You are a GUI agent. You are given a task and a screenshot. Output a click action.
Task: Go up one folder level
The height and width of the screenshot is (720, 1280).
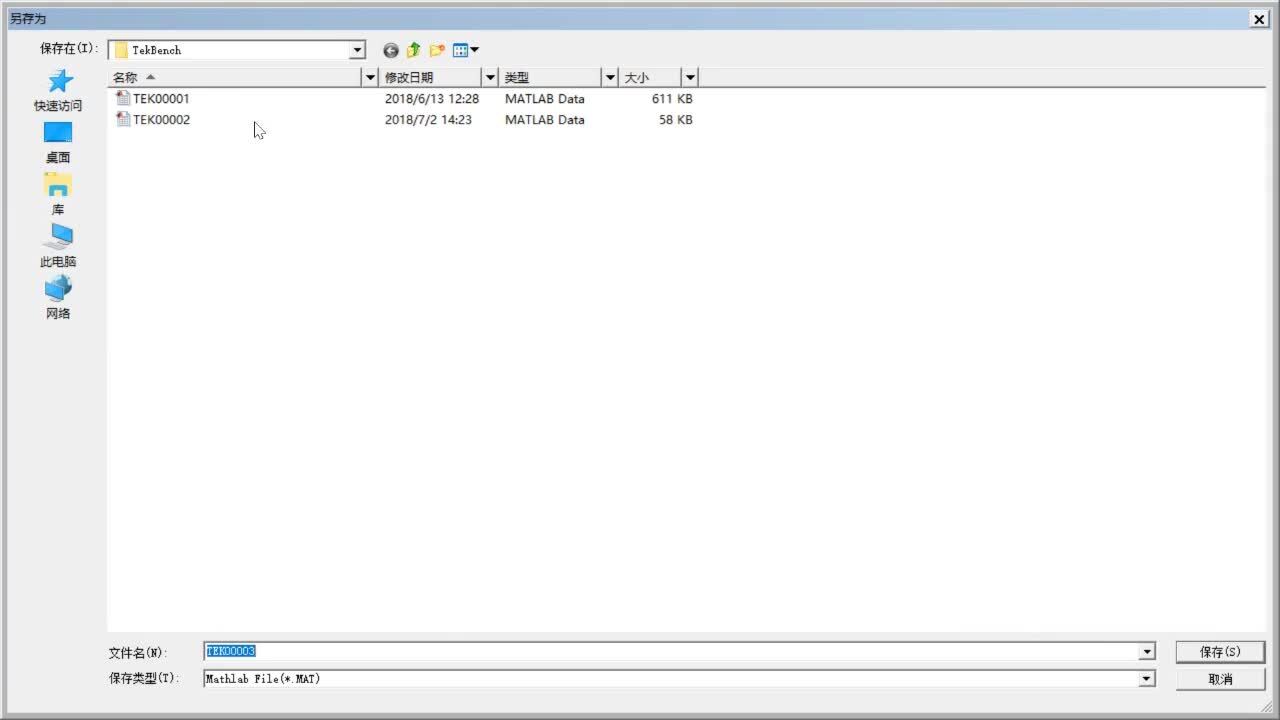pos(413,50)
